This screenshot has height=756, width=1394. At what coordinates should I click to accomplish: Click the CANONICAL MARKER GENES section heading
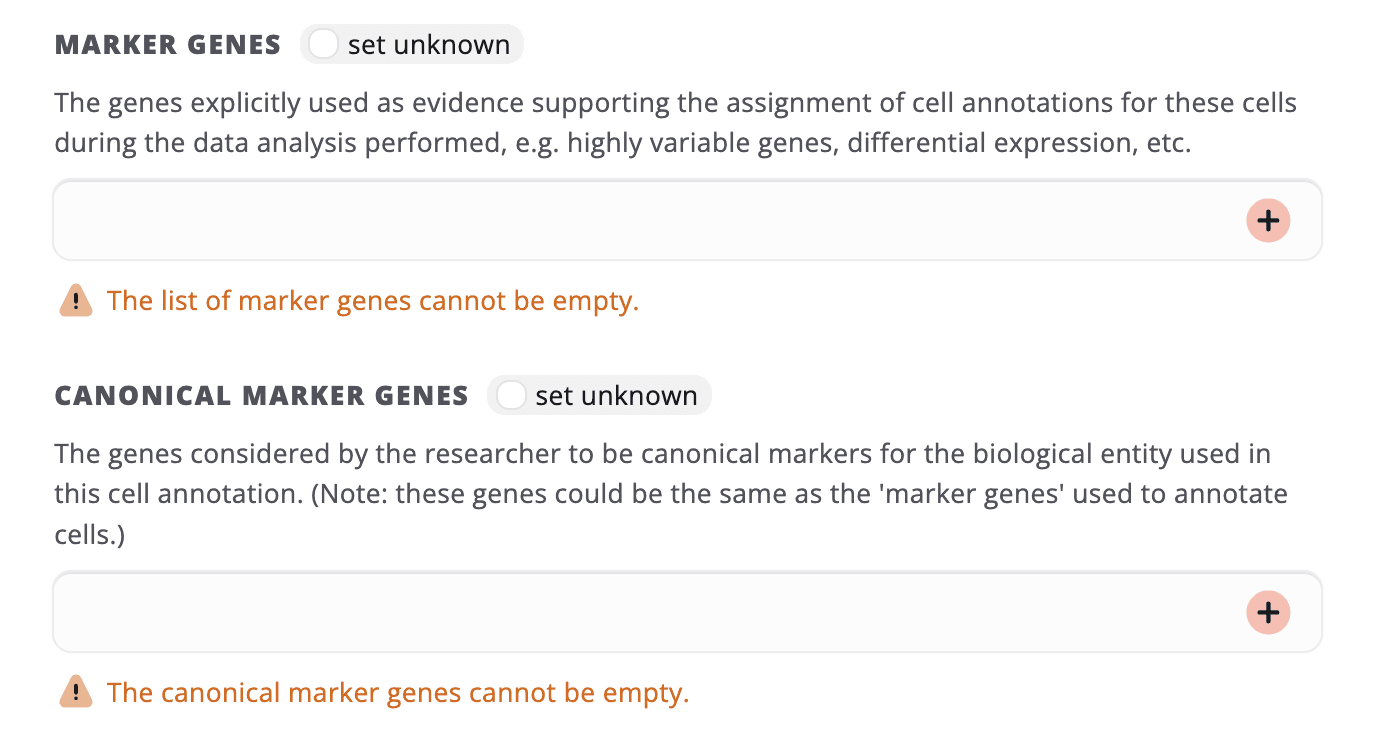(x=261, y=395)
